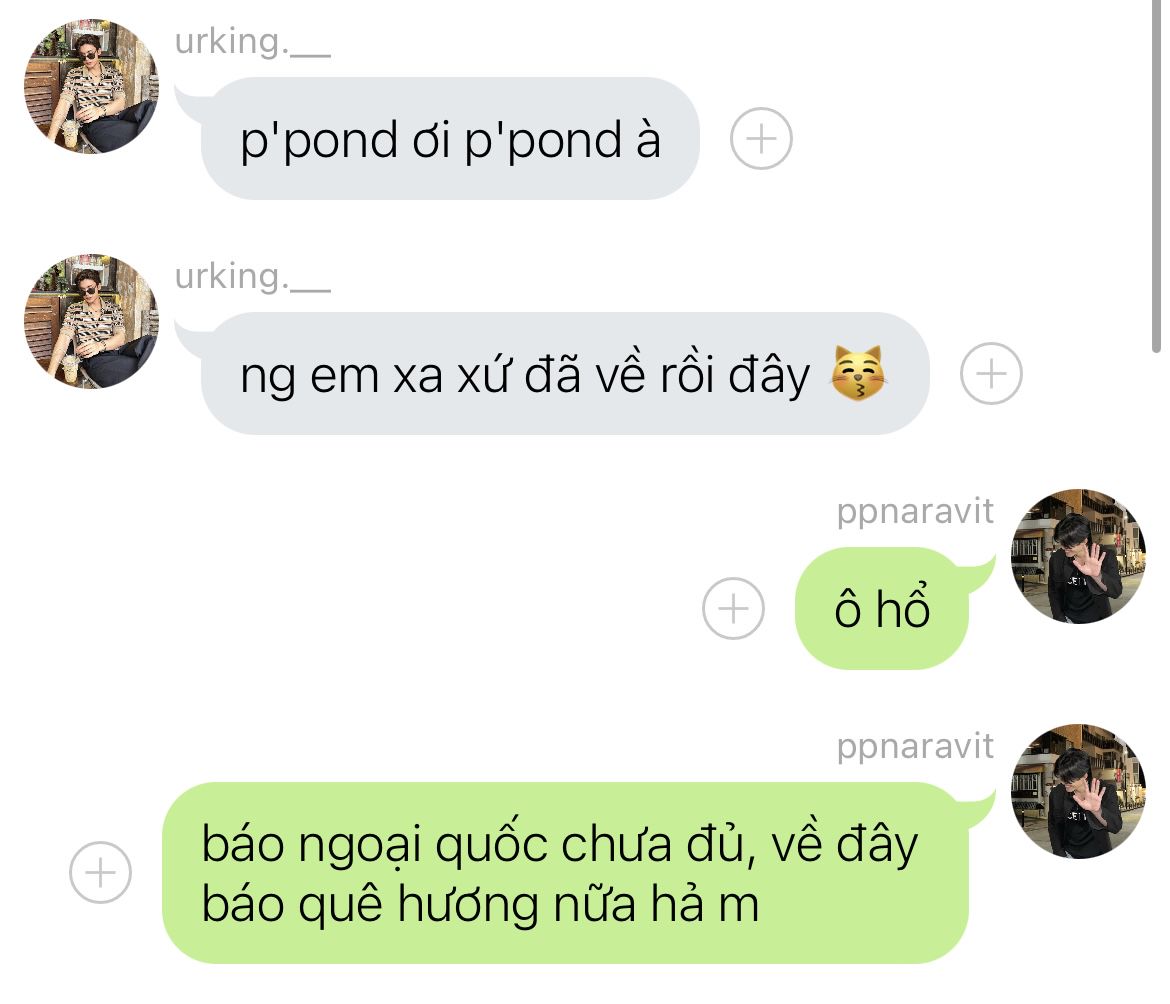Open reaction plus beside "ô hổ" bubble

tap(733, 609)
